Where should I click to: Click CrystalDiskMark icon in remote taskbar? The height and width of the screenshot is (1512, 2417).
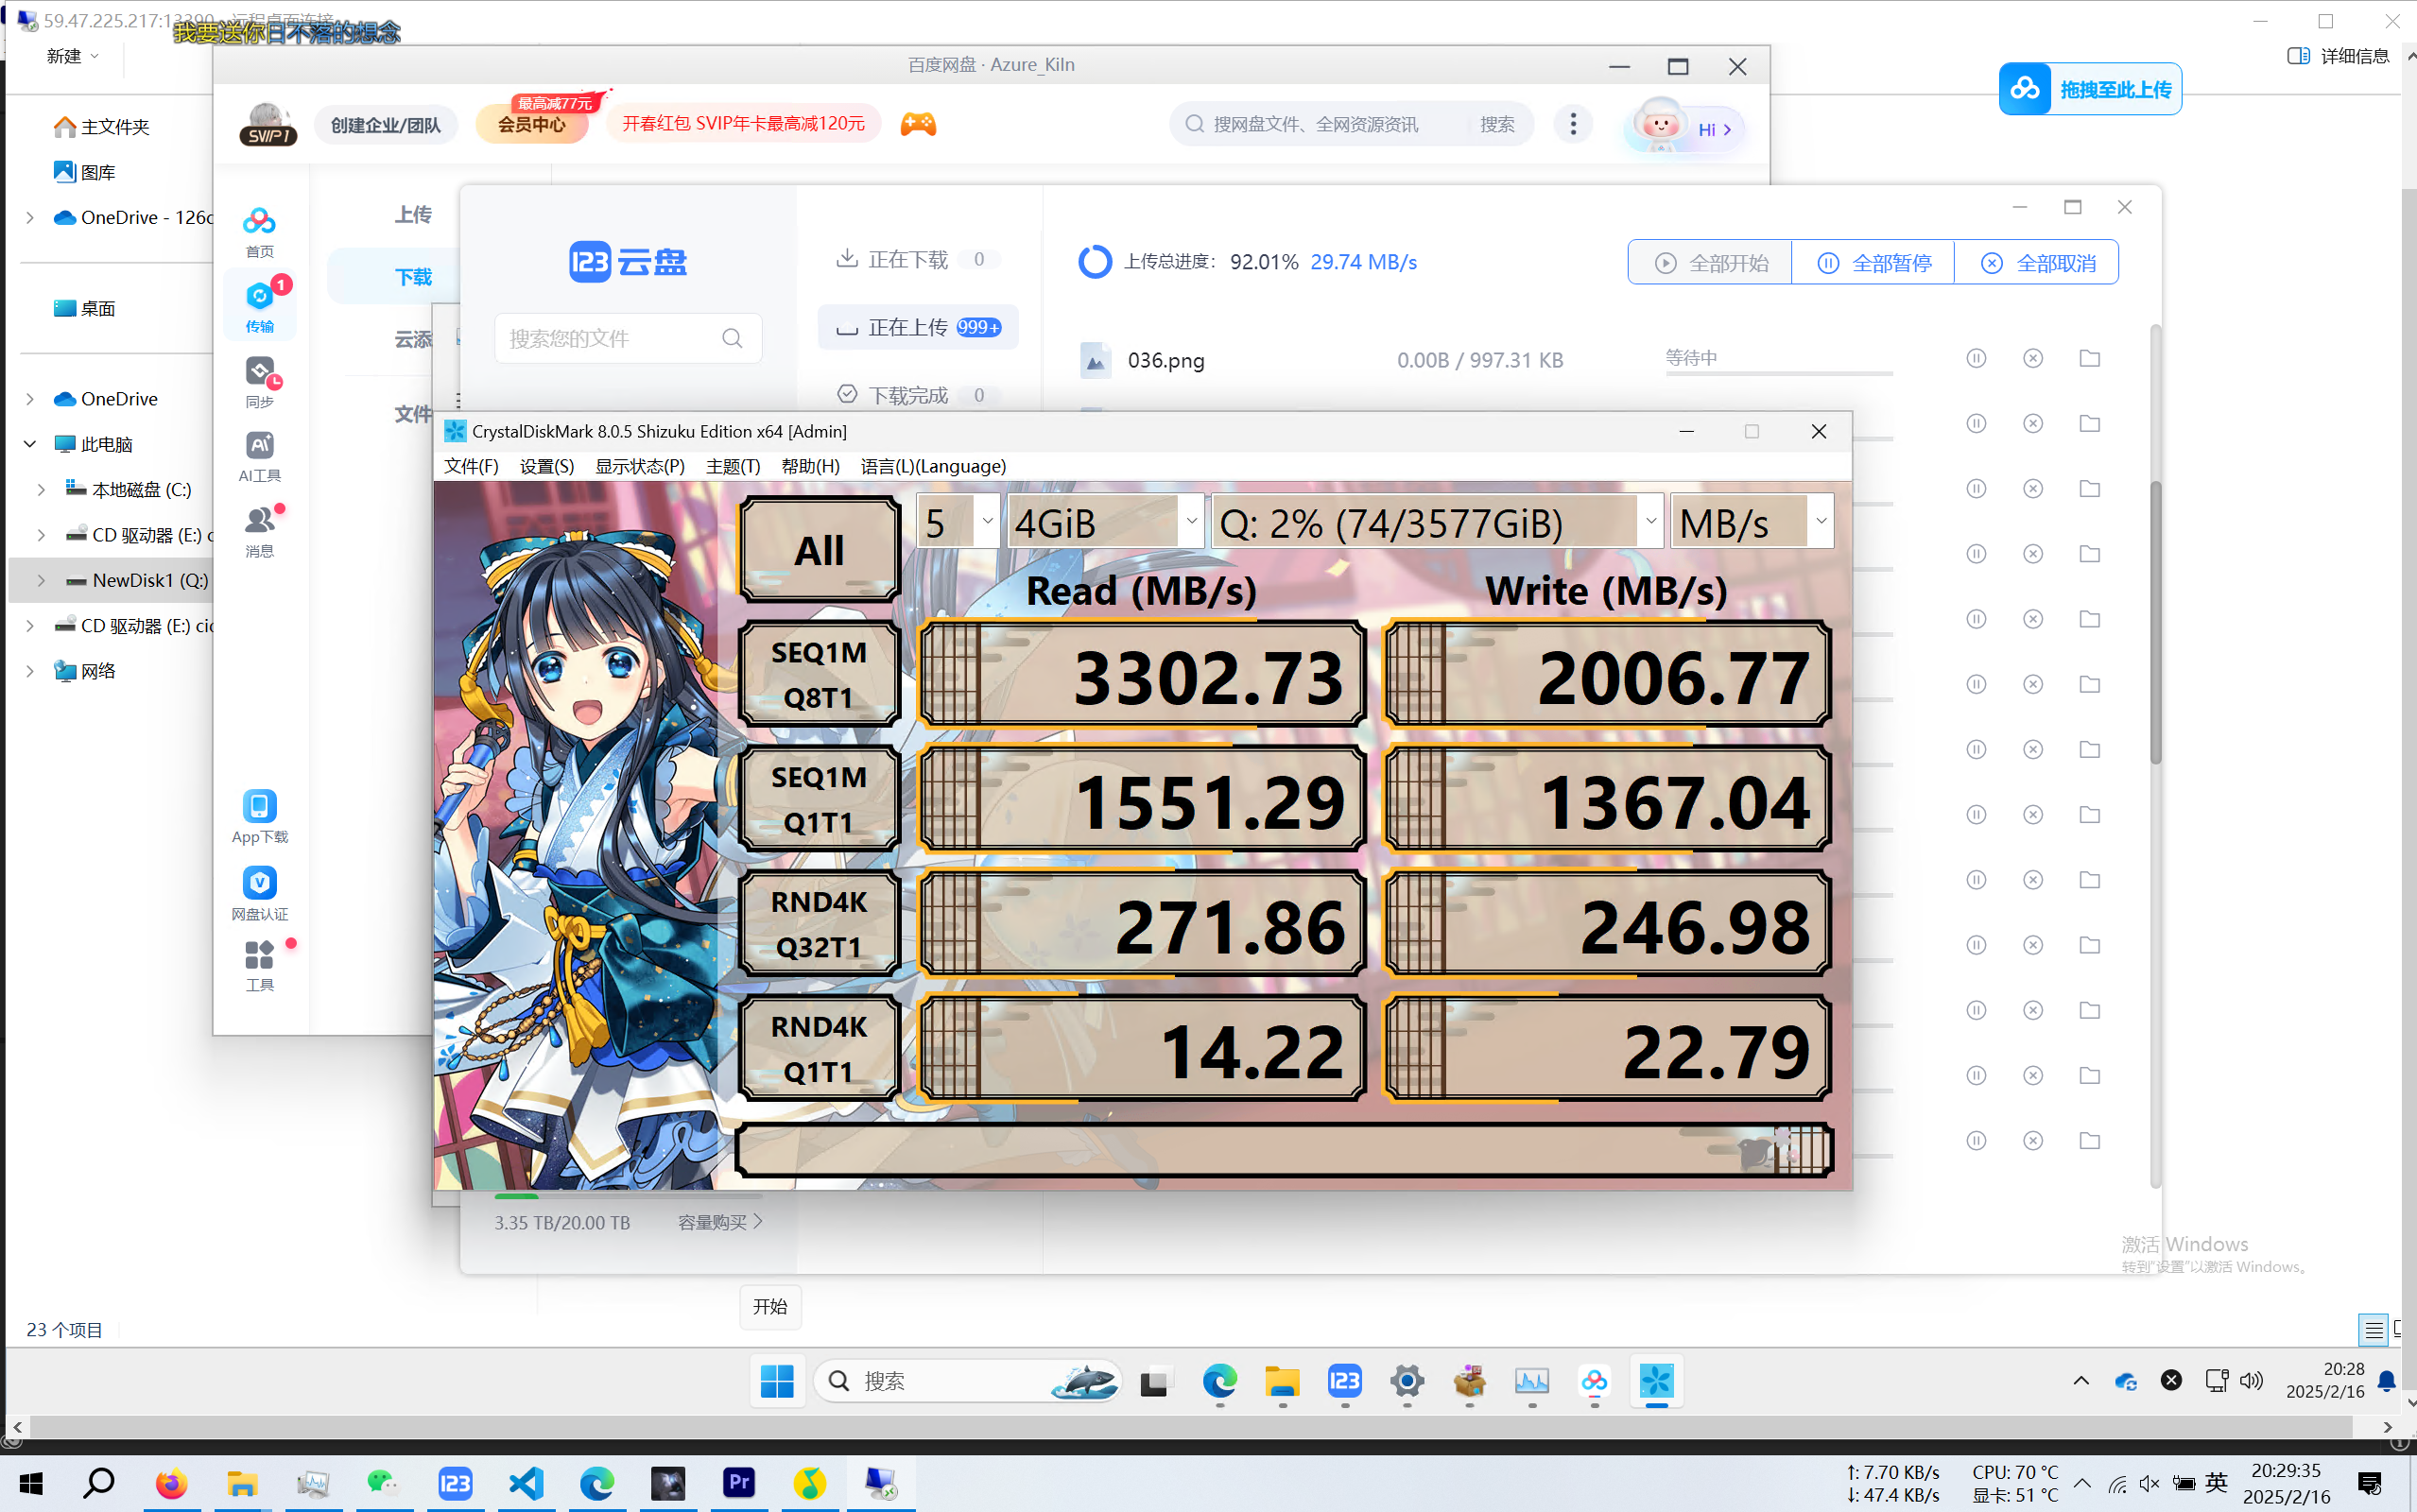click(1657, 1381)
